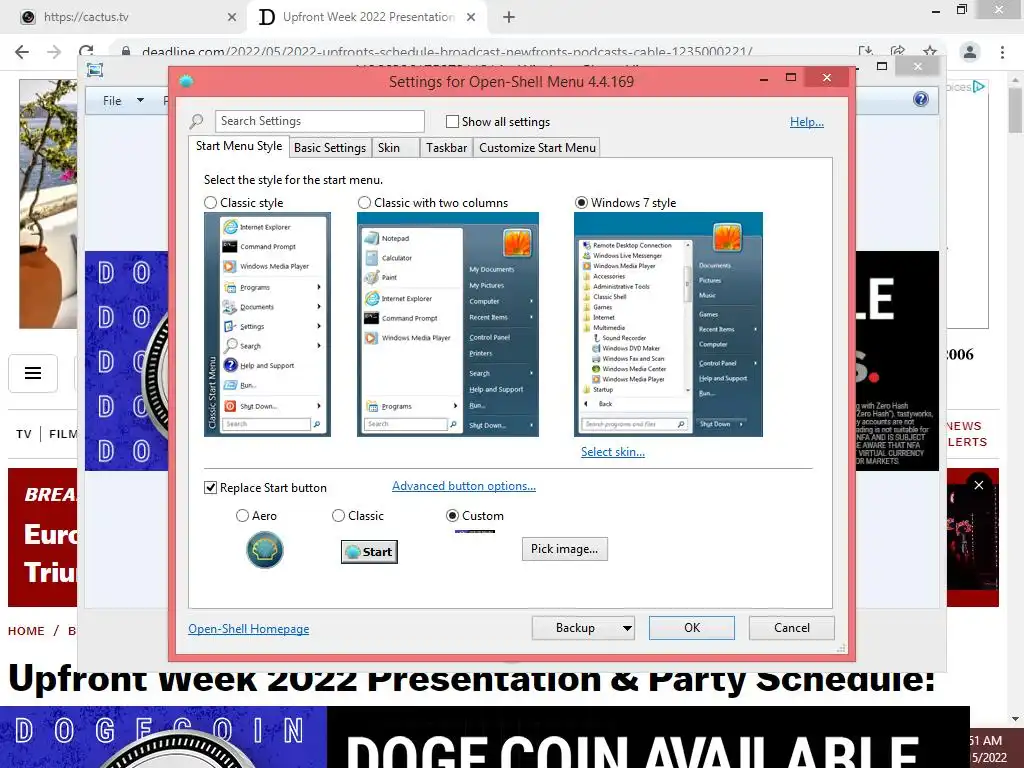Click the Search Settings input field
1024x768 pixels.
319,121
